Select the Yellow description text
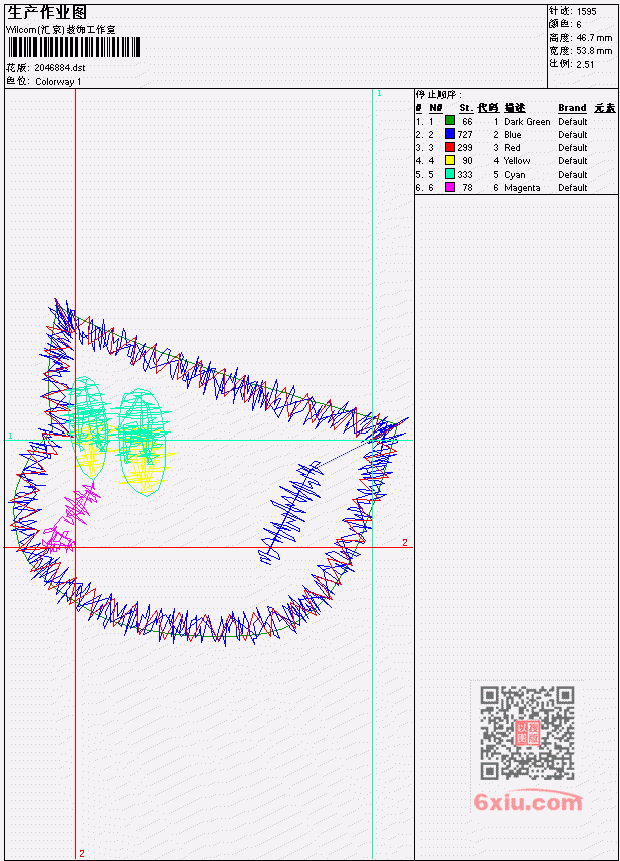Viewport: 620px width, 861px height. 517,161
